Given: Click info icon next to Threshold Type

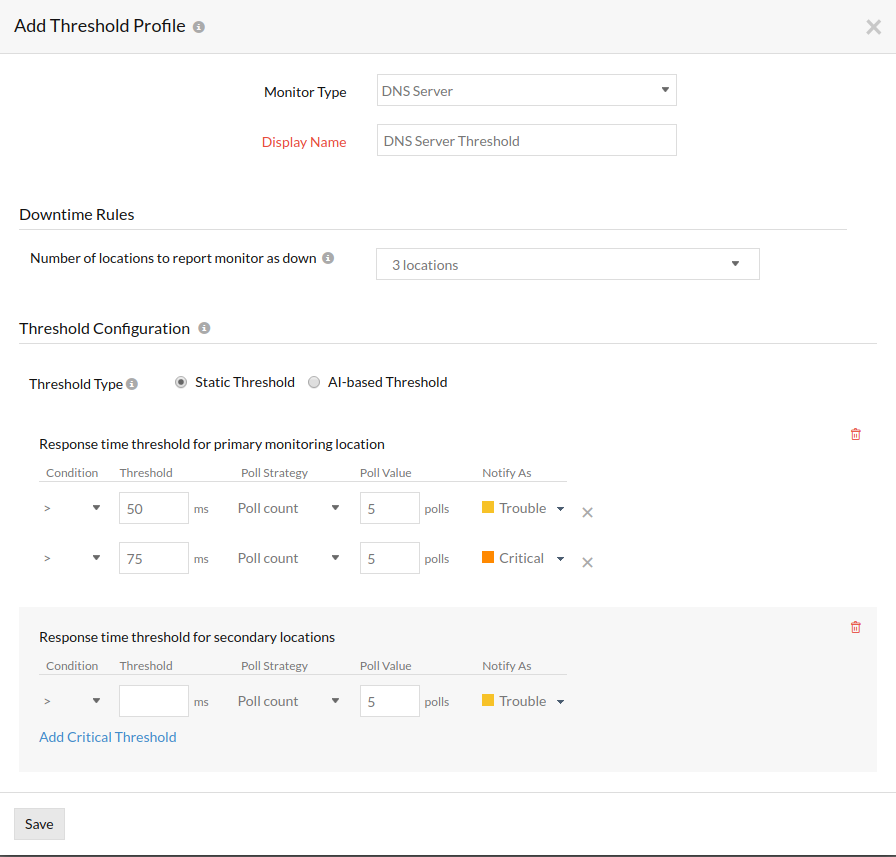Looking at the screenshot, I should pyautogui.click(x=132, y=384).
